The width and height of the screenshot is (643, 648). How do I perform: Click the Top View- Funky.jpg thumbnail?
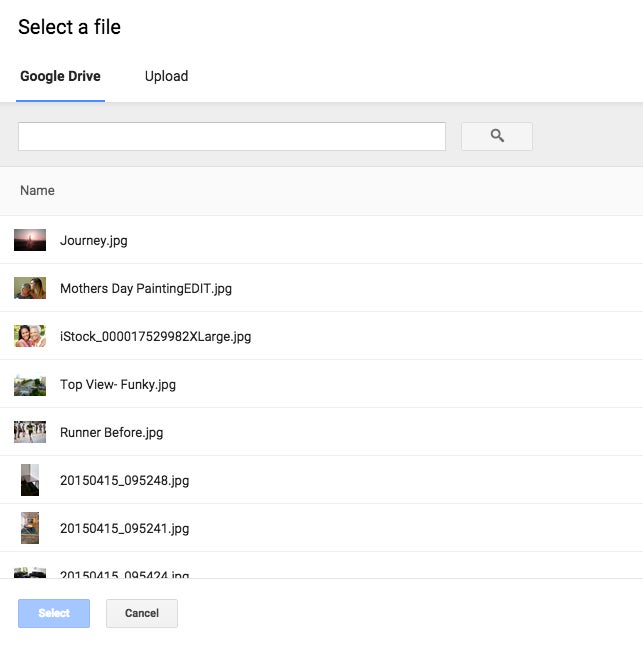coord(30,384)
